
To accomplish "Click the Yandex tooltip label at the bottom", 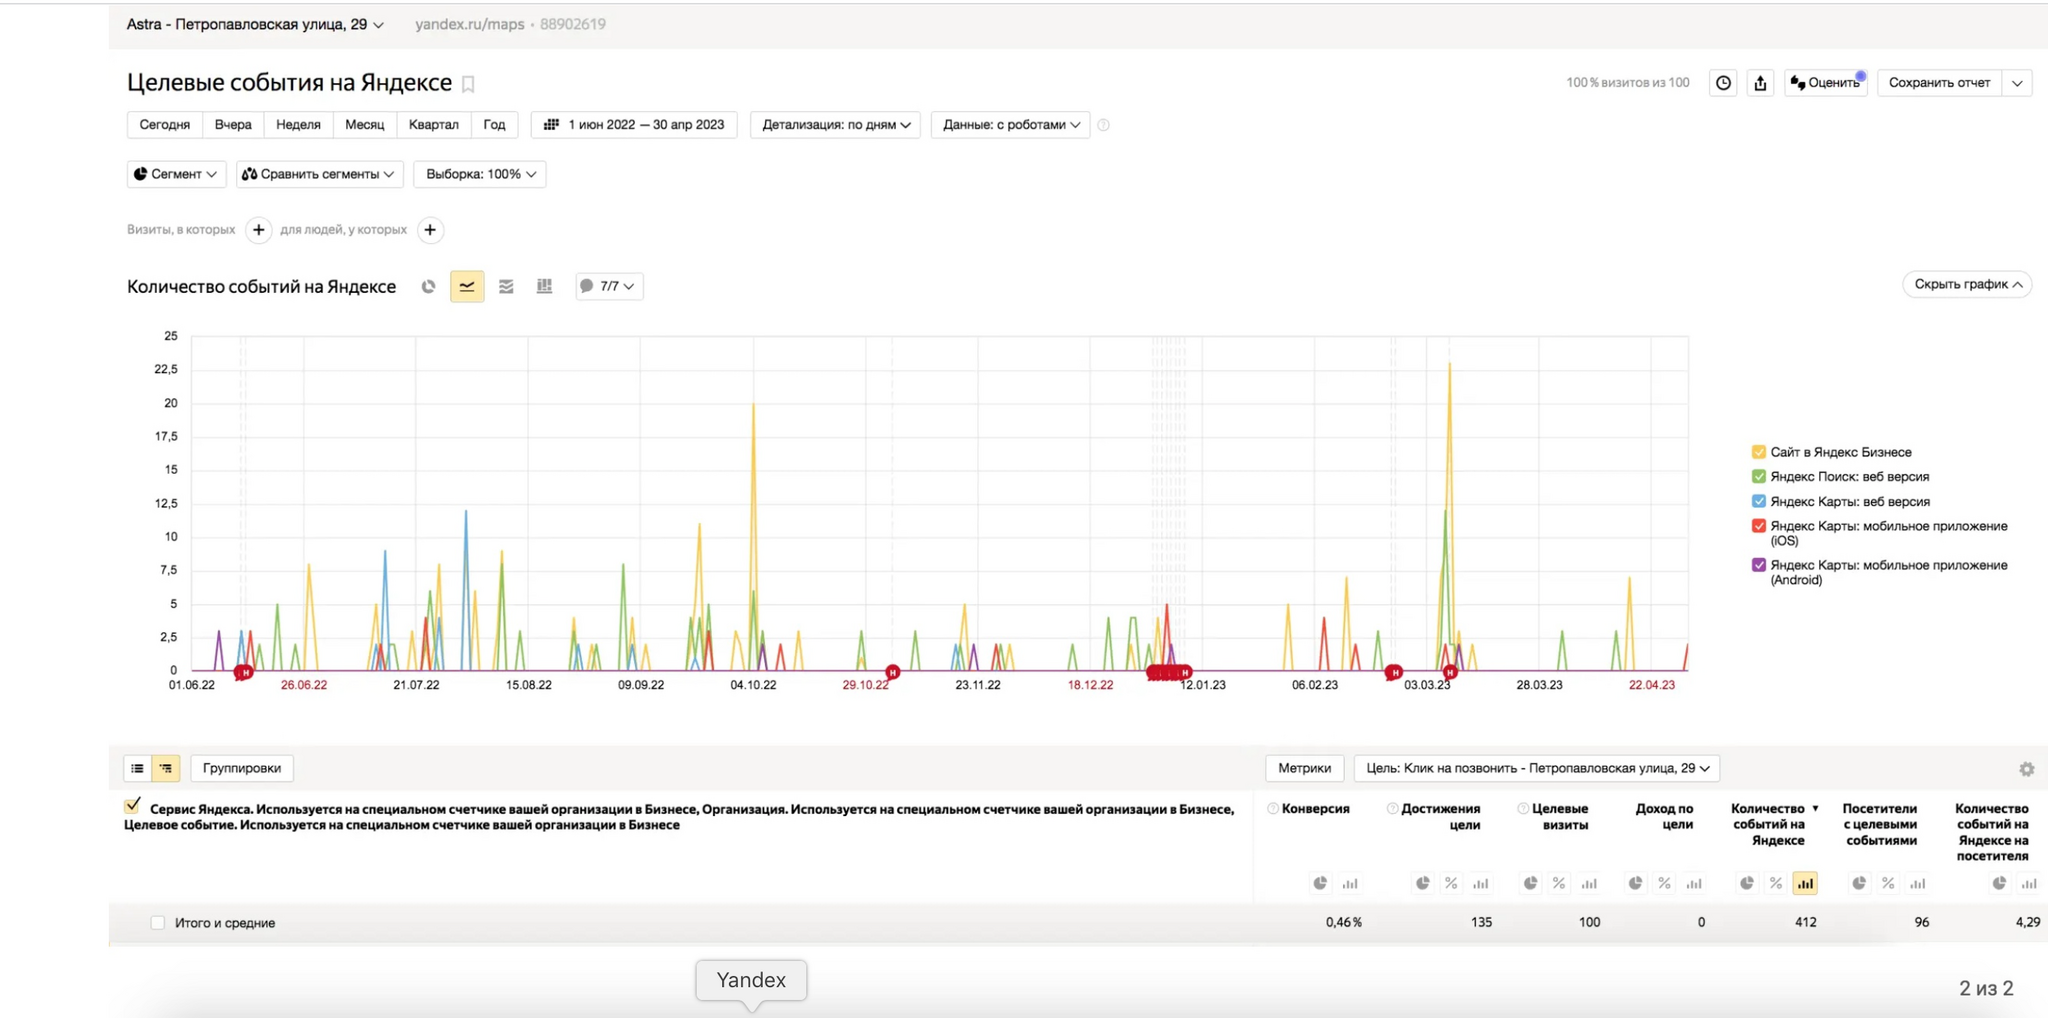I will point(751,980).
